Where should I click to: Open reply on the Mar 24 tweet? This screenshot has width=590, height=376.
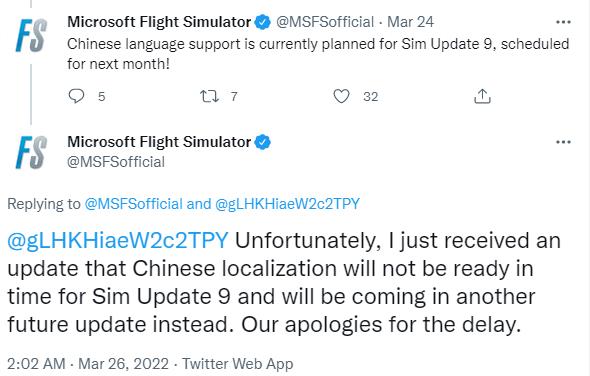coord(76,96)
